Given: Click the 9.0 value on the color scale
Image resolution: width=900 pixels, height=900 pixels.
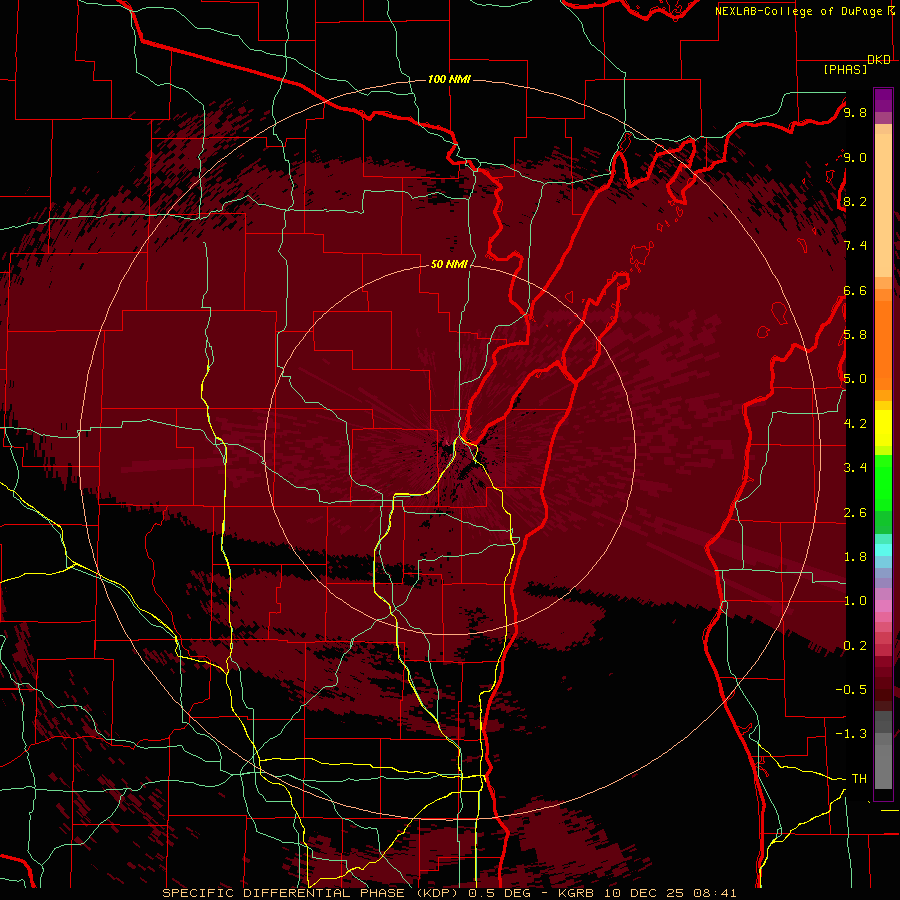Looking at the screenshot, I should click(x=855, y=157).
